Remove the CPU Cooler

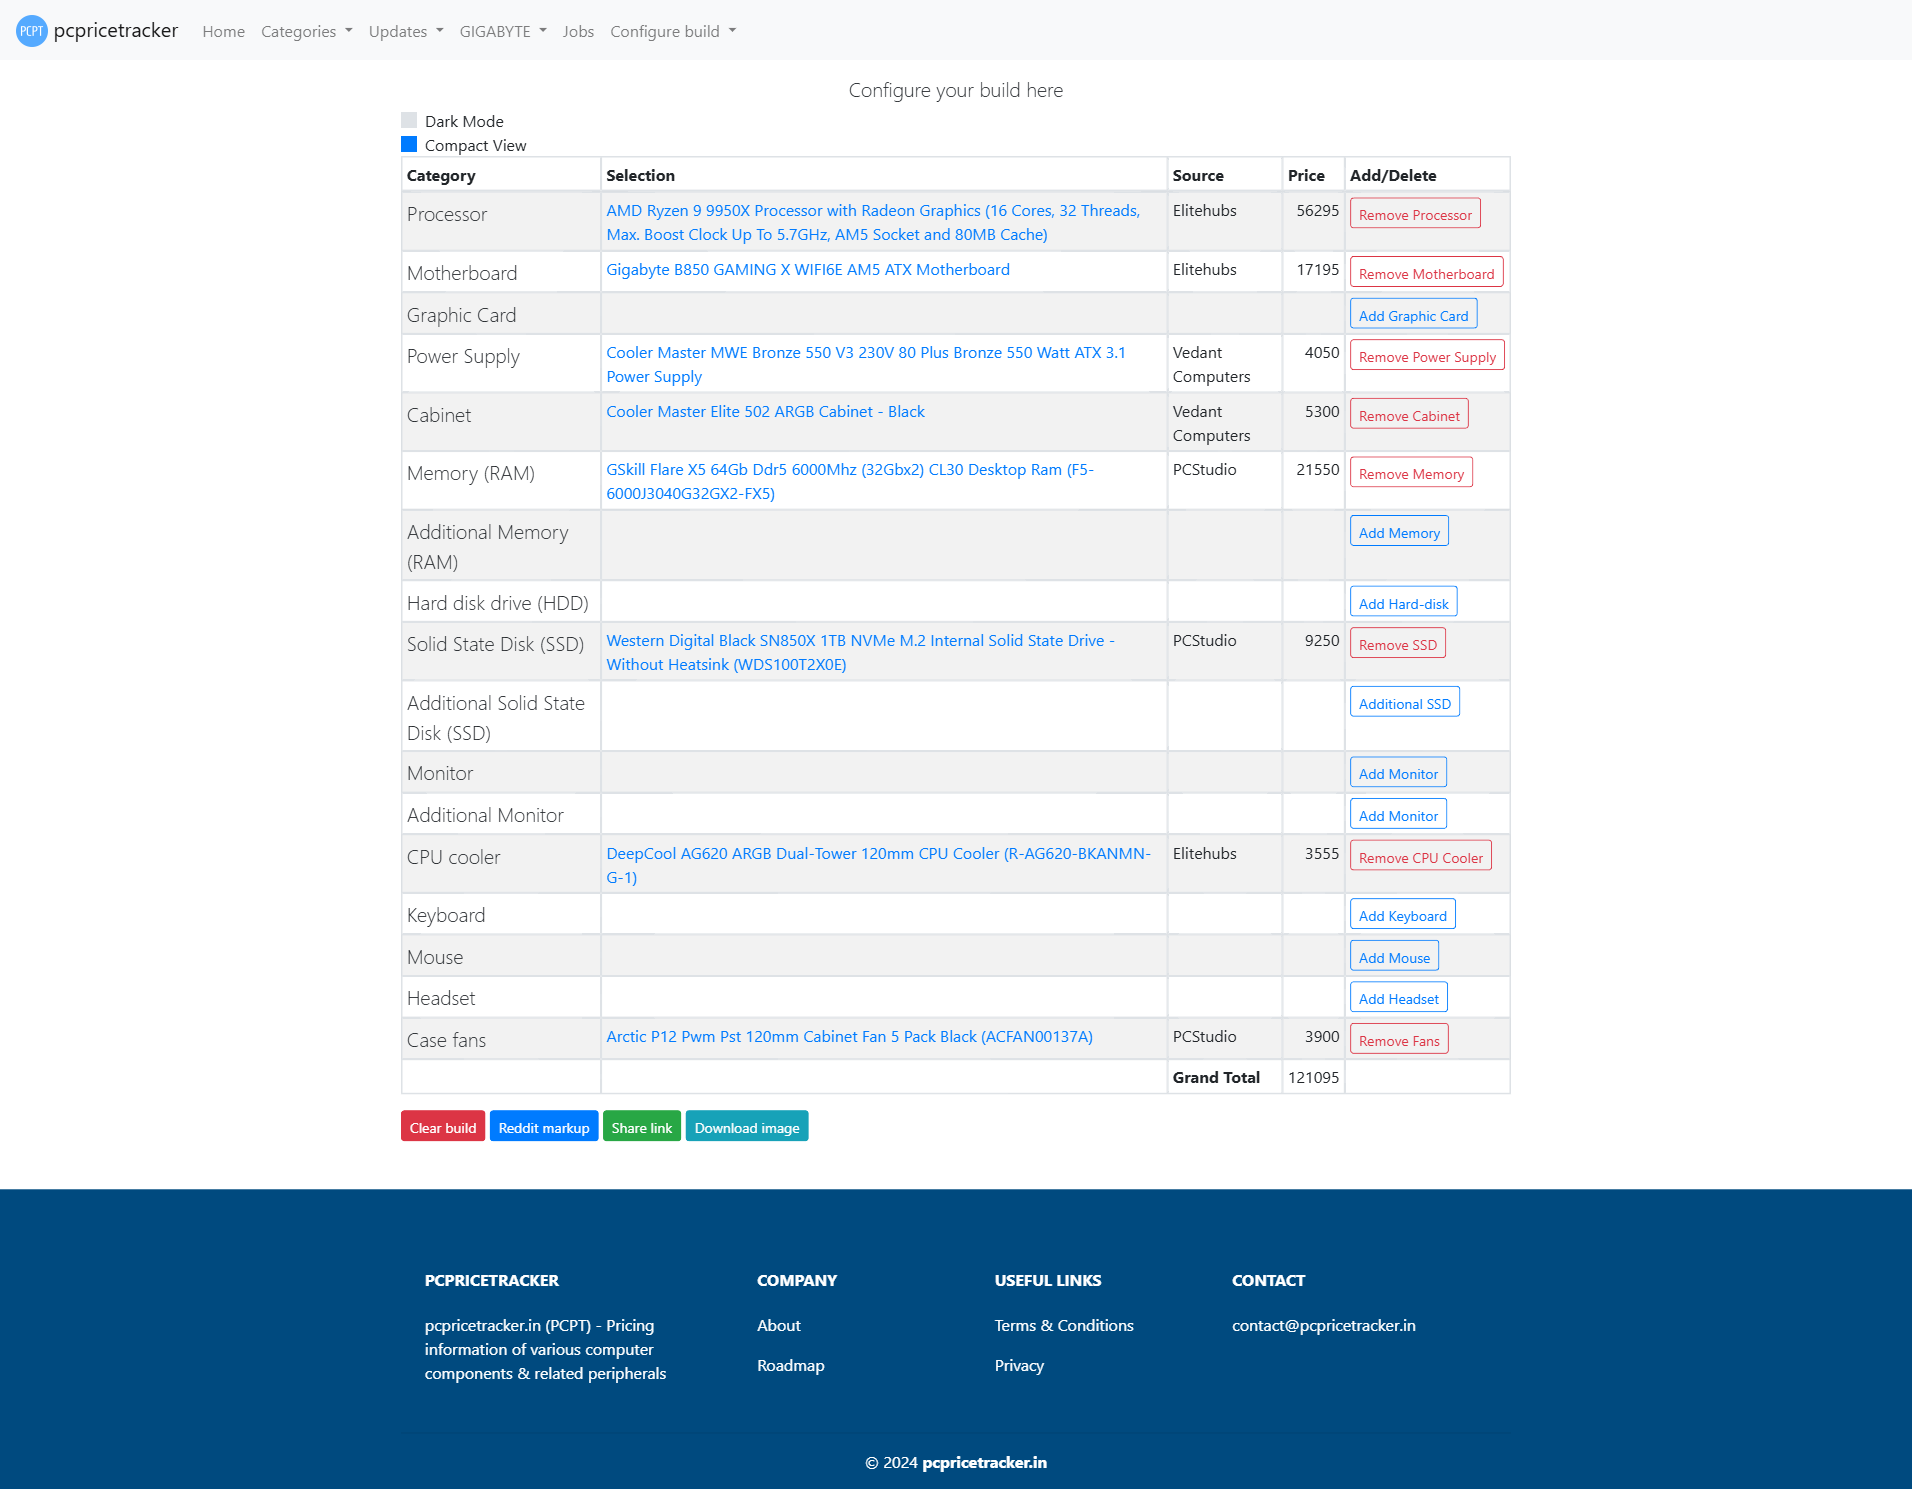pos(1420,857)
